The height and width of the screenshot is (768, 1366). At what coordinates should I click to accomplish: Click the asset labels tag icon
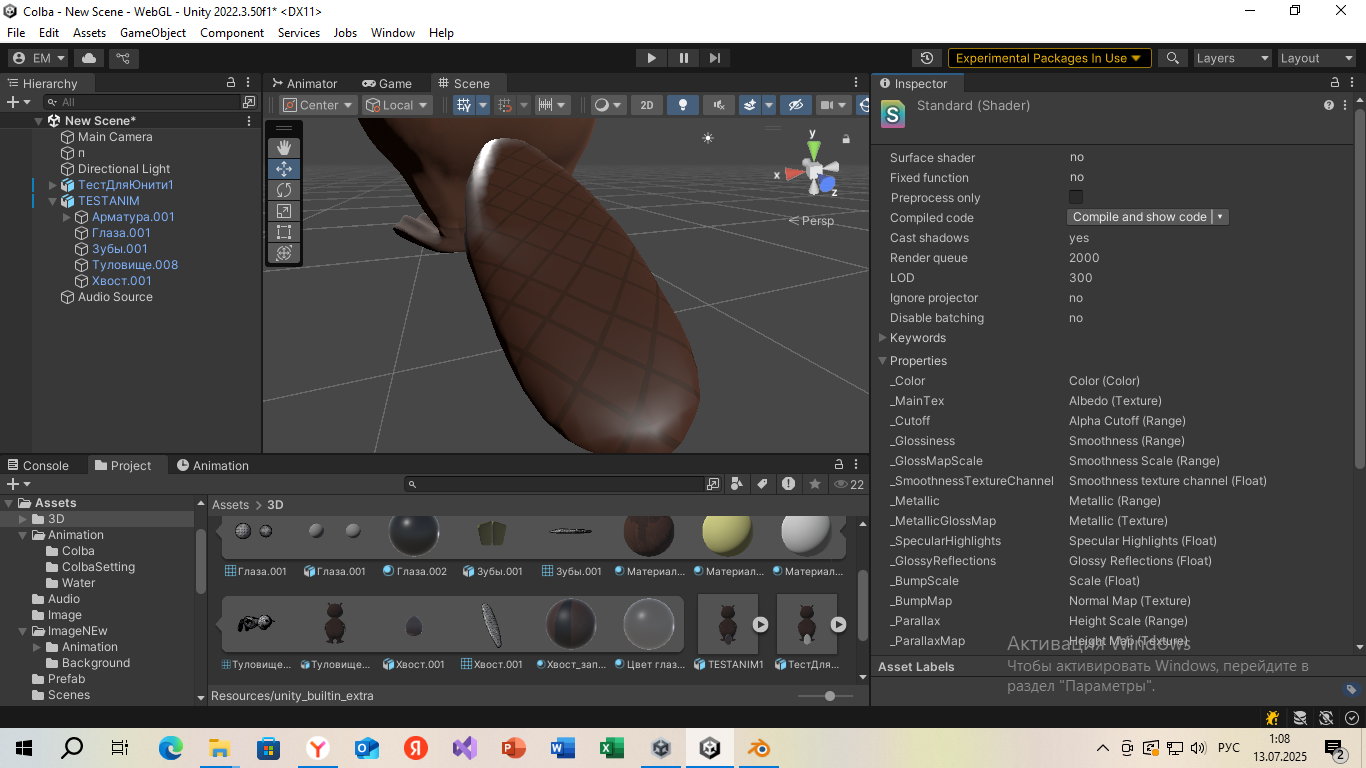(1351, 689)
